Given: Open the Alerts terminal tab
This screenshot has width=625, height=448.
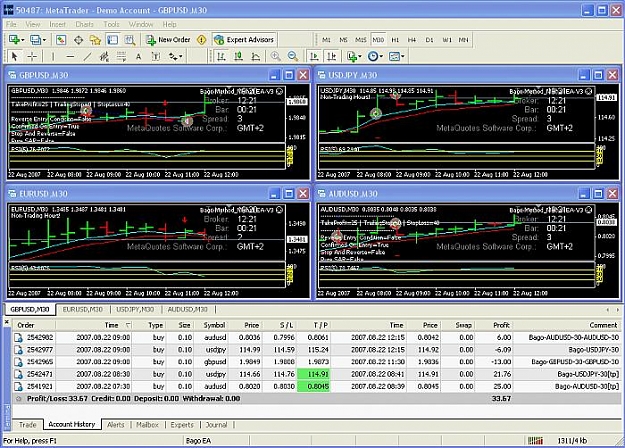Looking at the screenshot, I should pos(116,425).
